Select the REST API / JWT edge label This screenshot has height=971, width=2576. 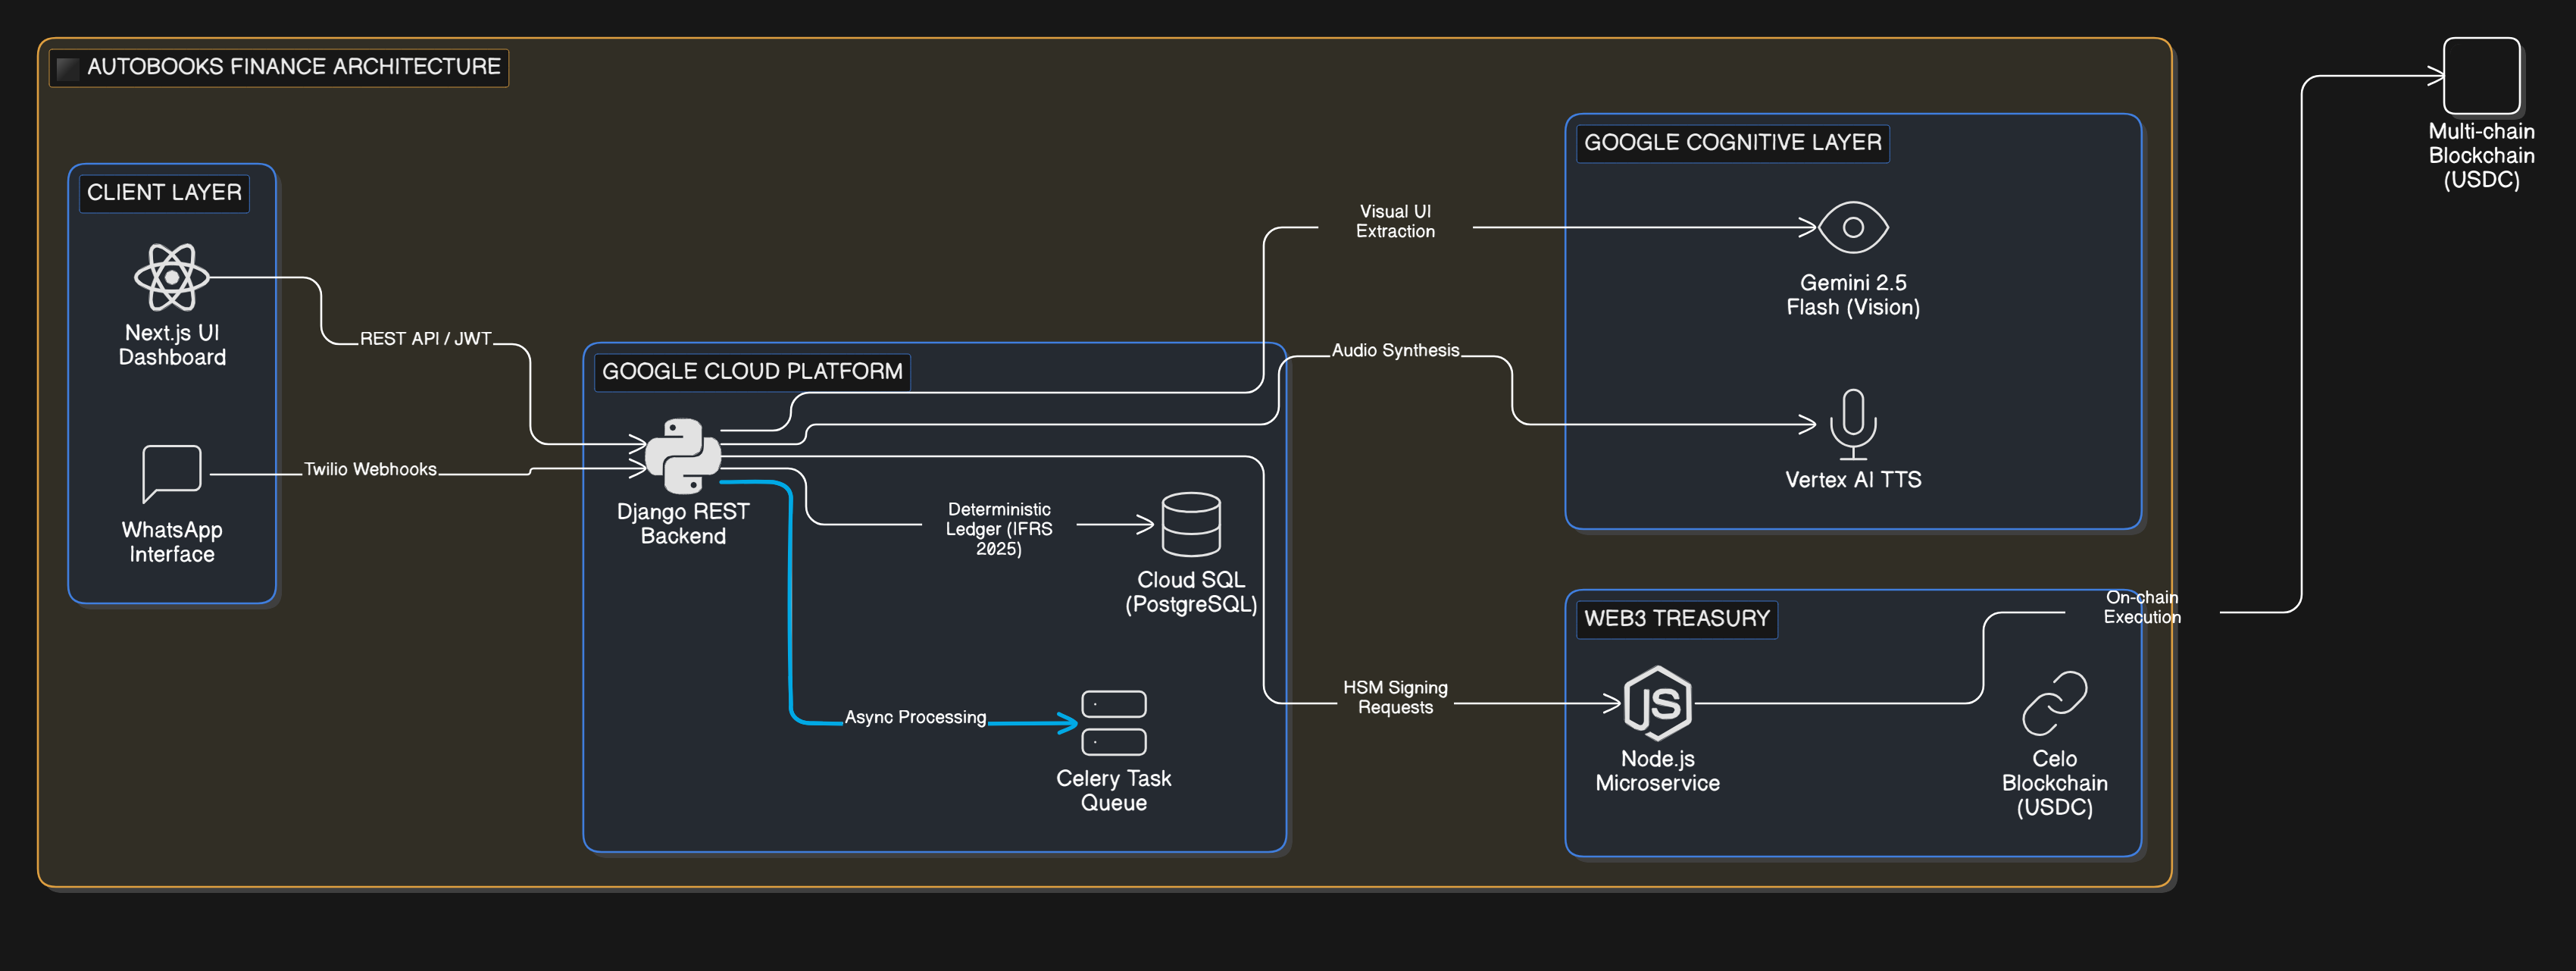pos(425,338)
